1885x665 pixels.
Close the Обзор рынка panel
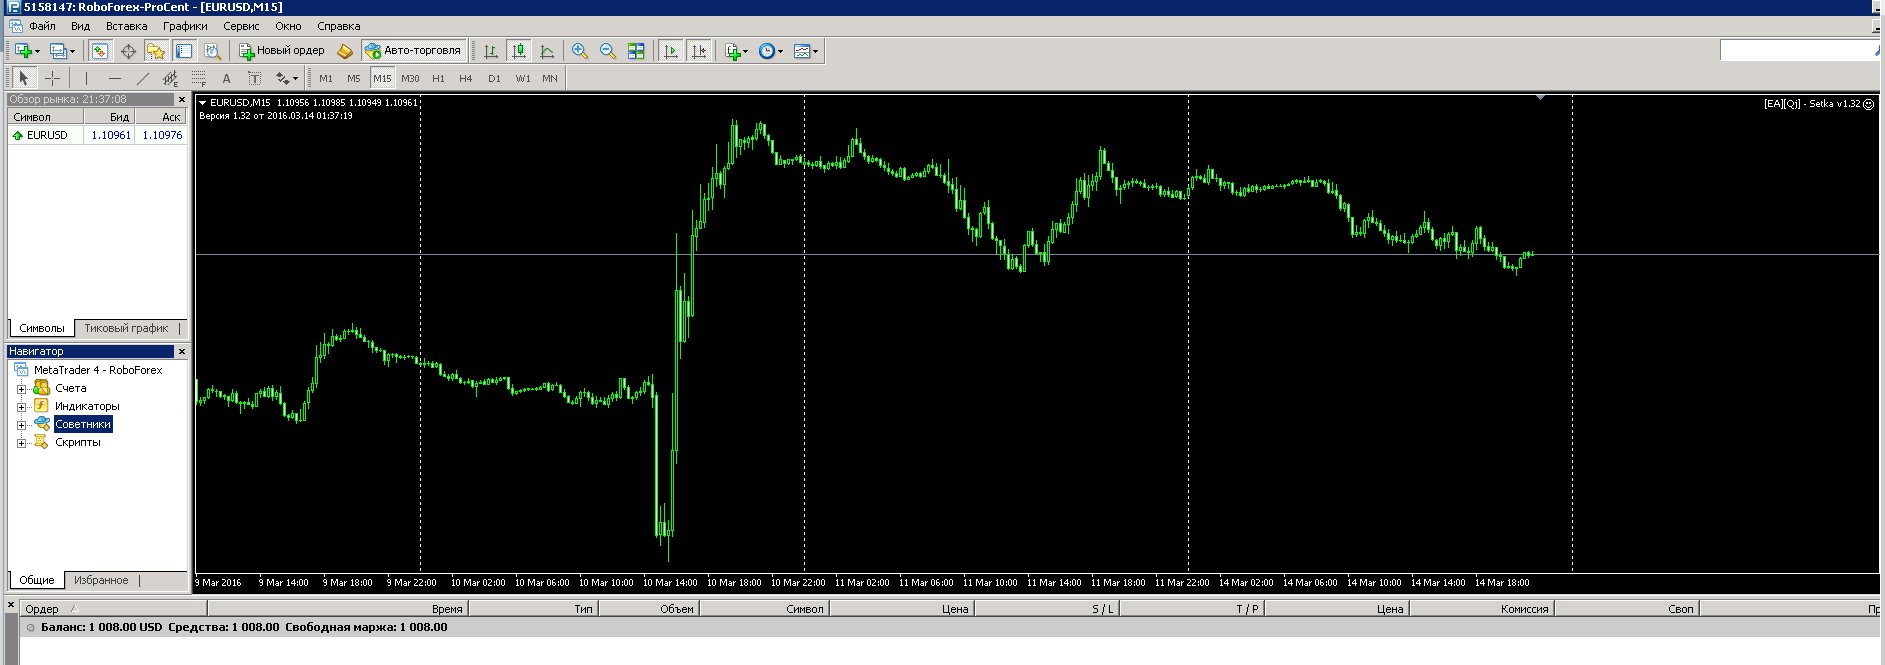181,100
